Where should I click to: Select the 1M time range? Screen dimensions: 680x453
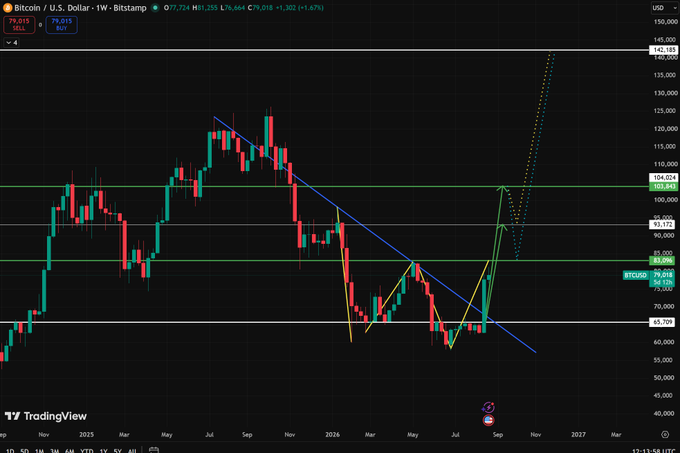[39, 450]
